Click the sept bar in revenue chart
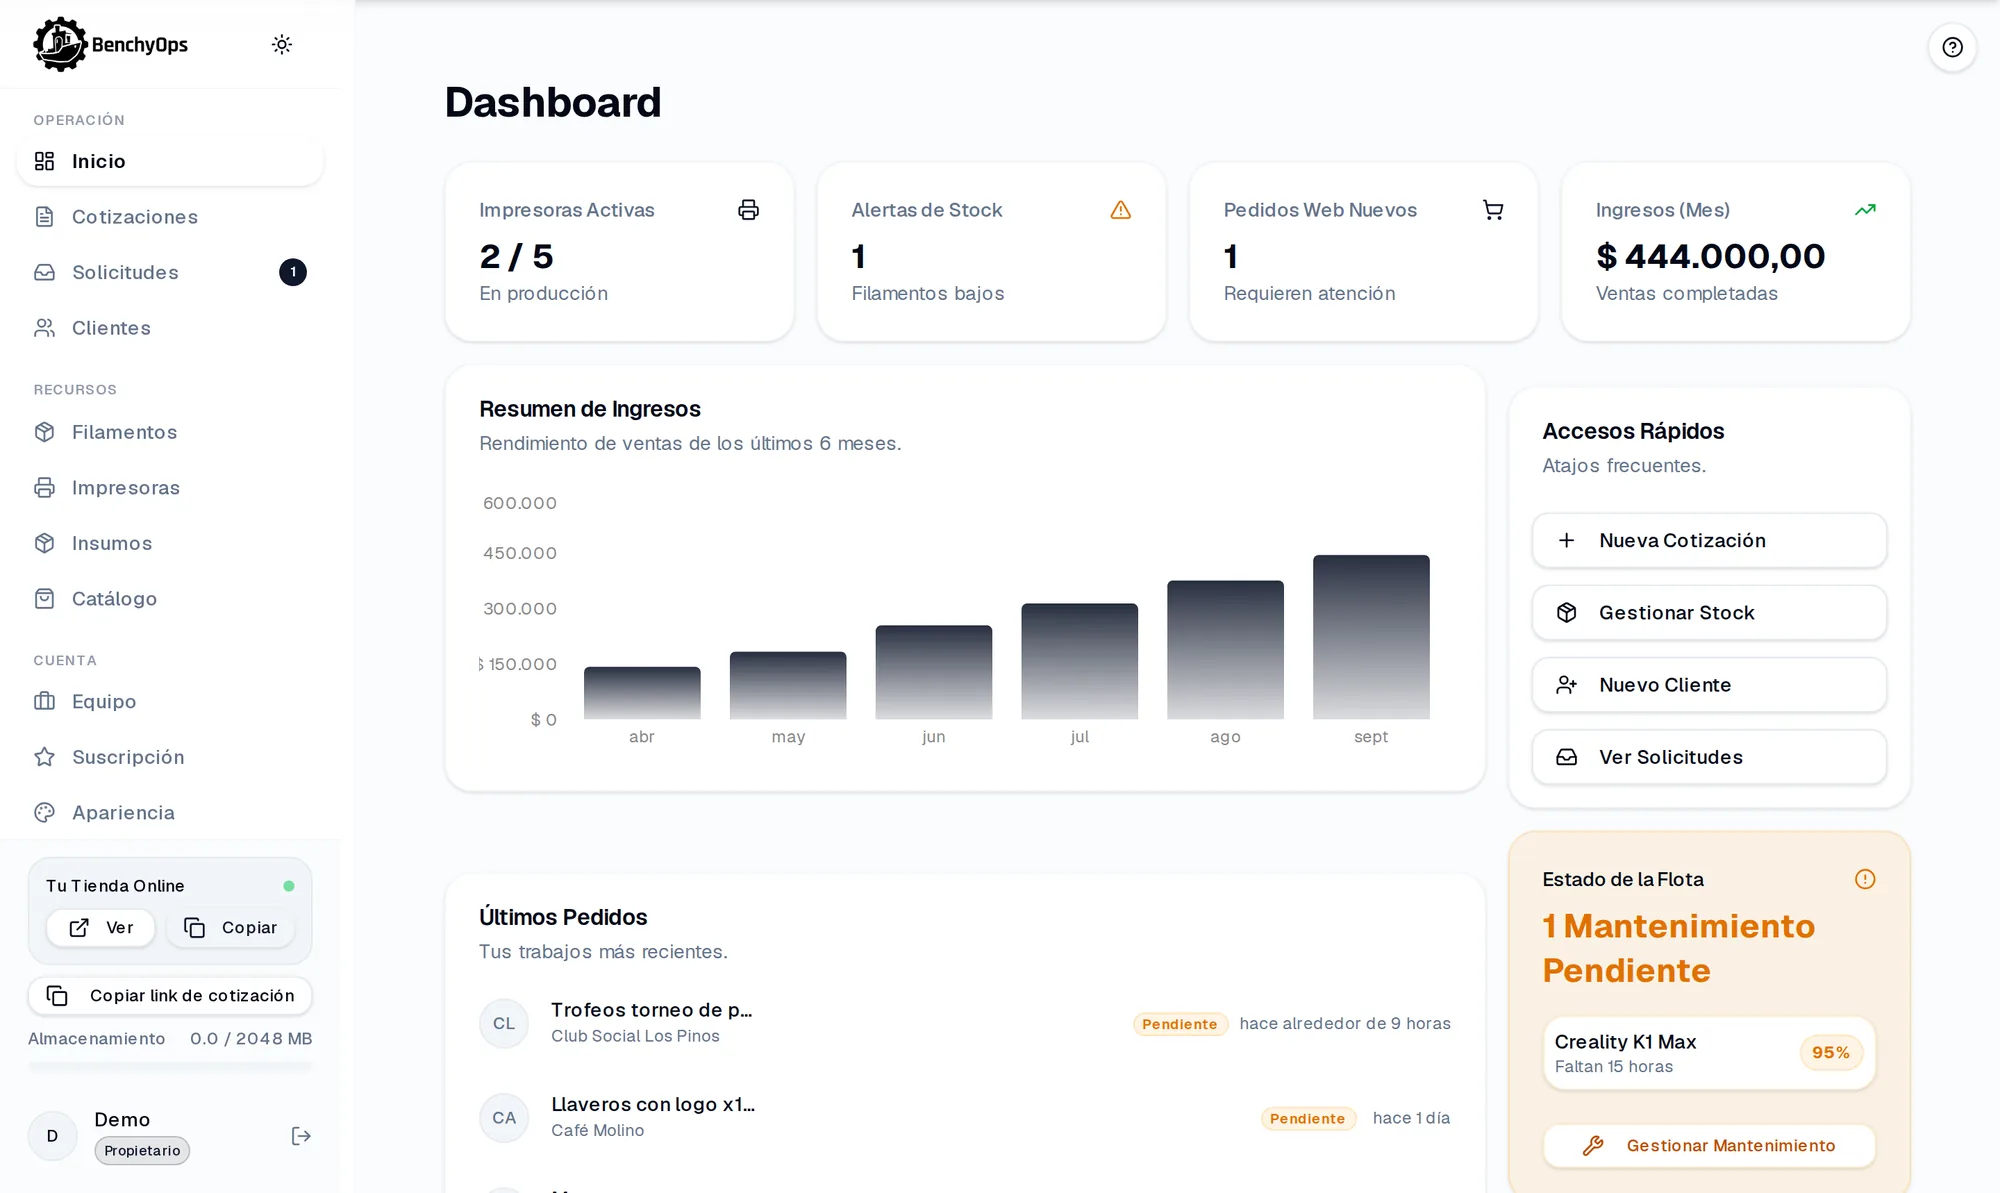Viewport: 2000px width, 1193px height. pos(1371,637)
